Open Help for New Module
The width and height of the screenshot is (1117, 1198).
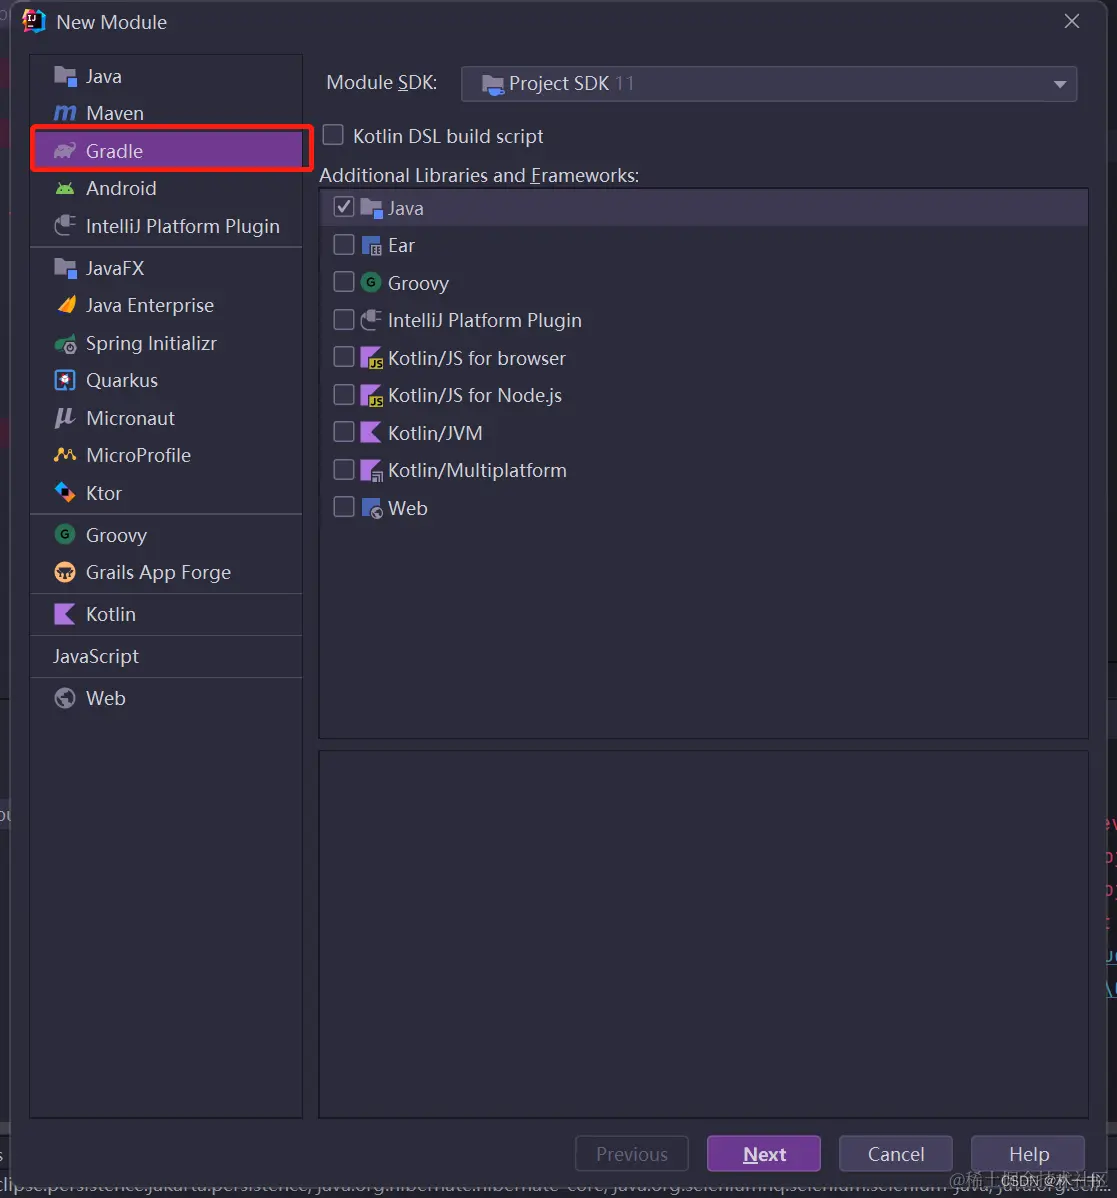point(1028,1154)
